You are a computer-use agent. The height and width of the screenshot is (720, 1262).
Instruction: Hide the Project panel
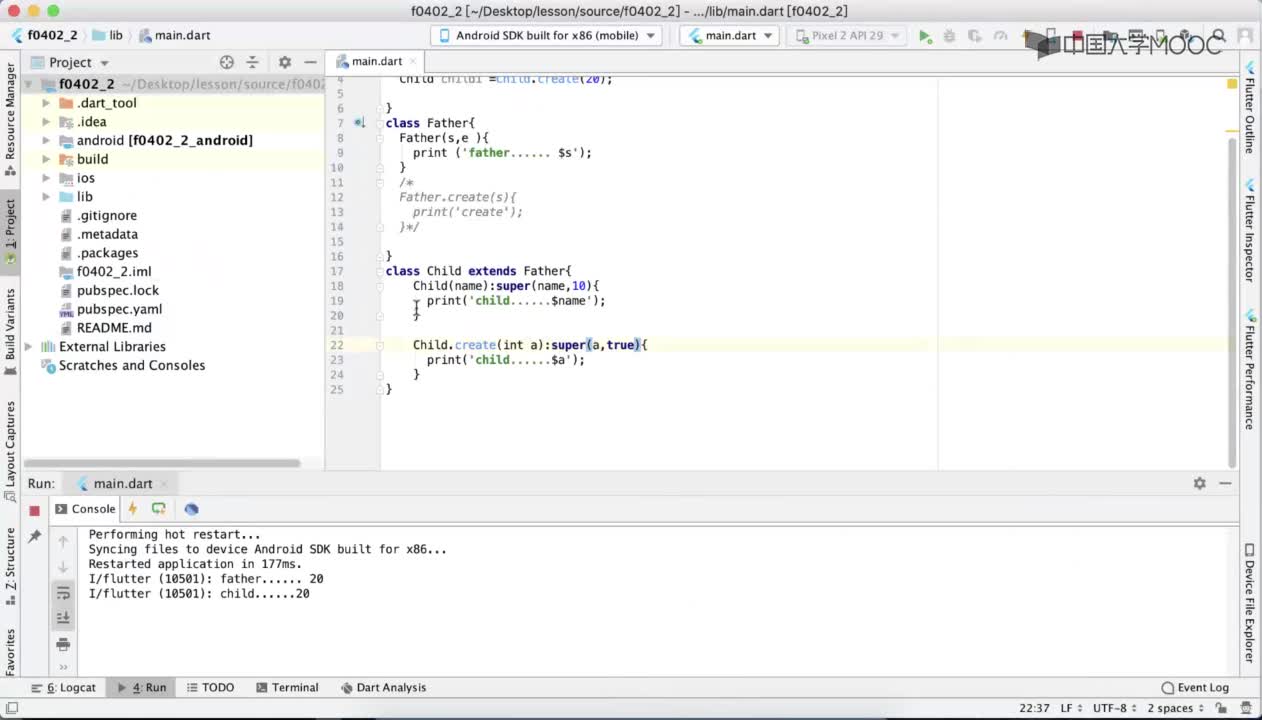point(310,62)
